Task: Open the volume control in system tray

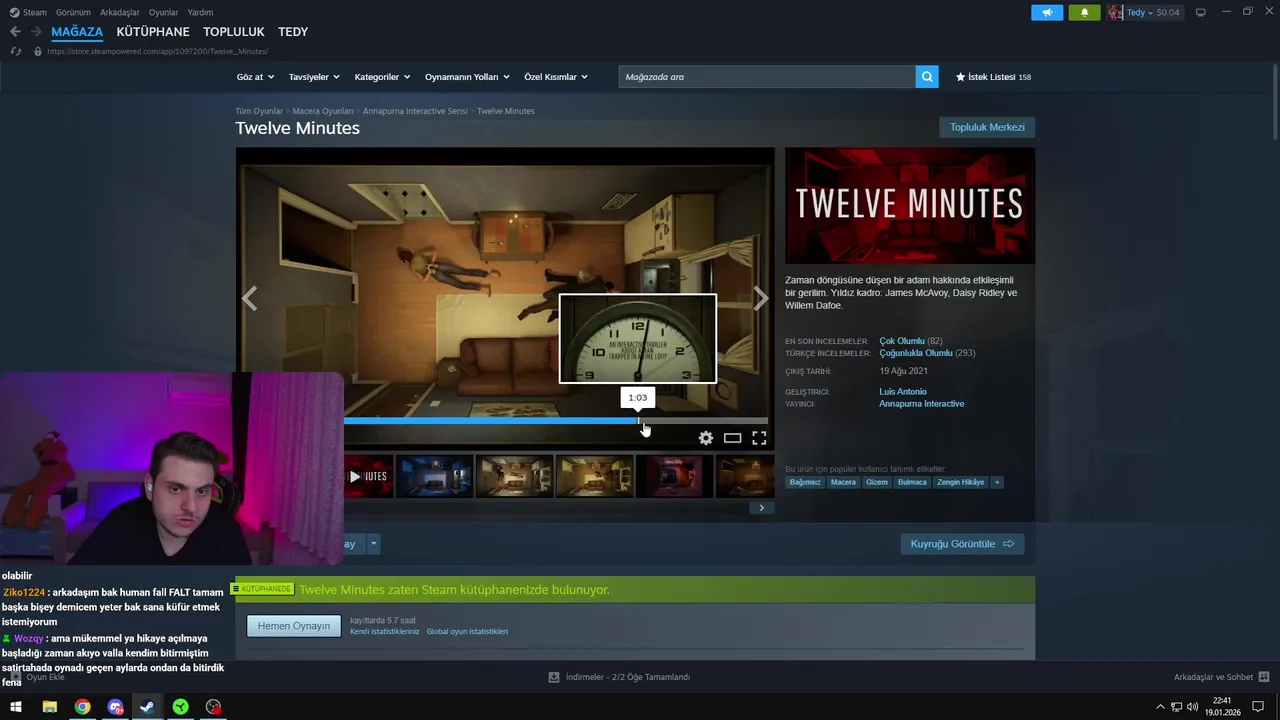Action: tap(1192, 707)
